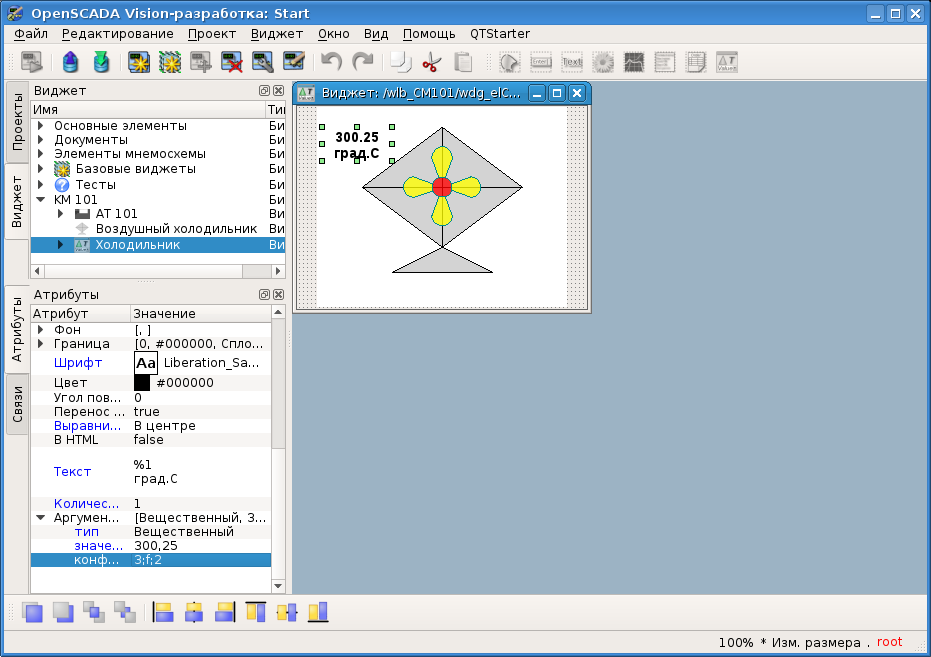Open the Проект menu
The image size is (931, 657).
211,33
